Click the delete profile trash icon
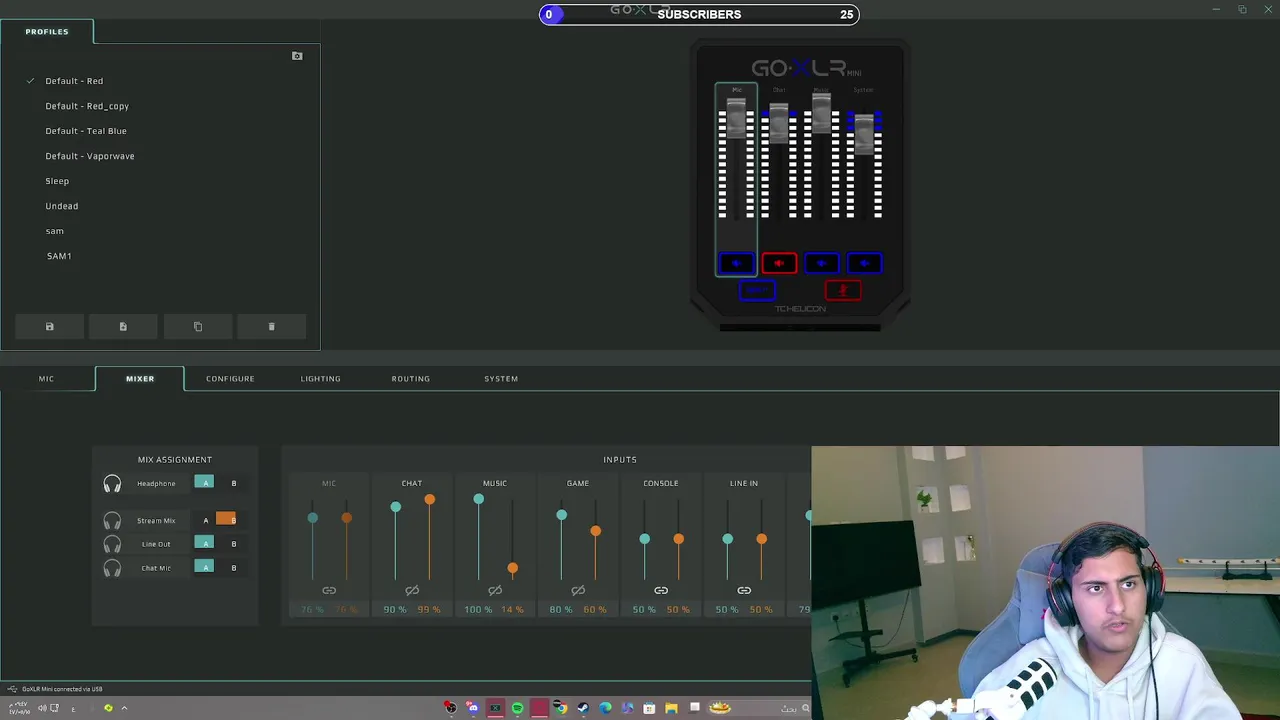The height and width of the screenshot is (720, 1280). click(x=271, y=327)
